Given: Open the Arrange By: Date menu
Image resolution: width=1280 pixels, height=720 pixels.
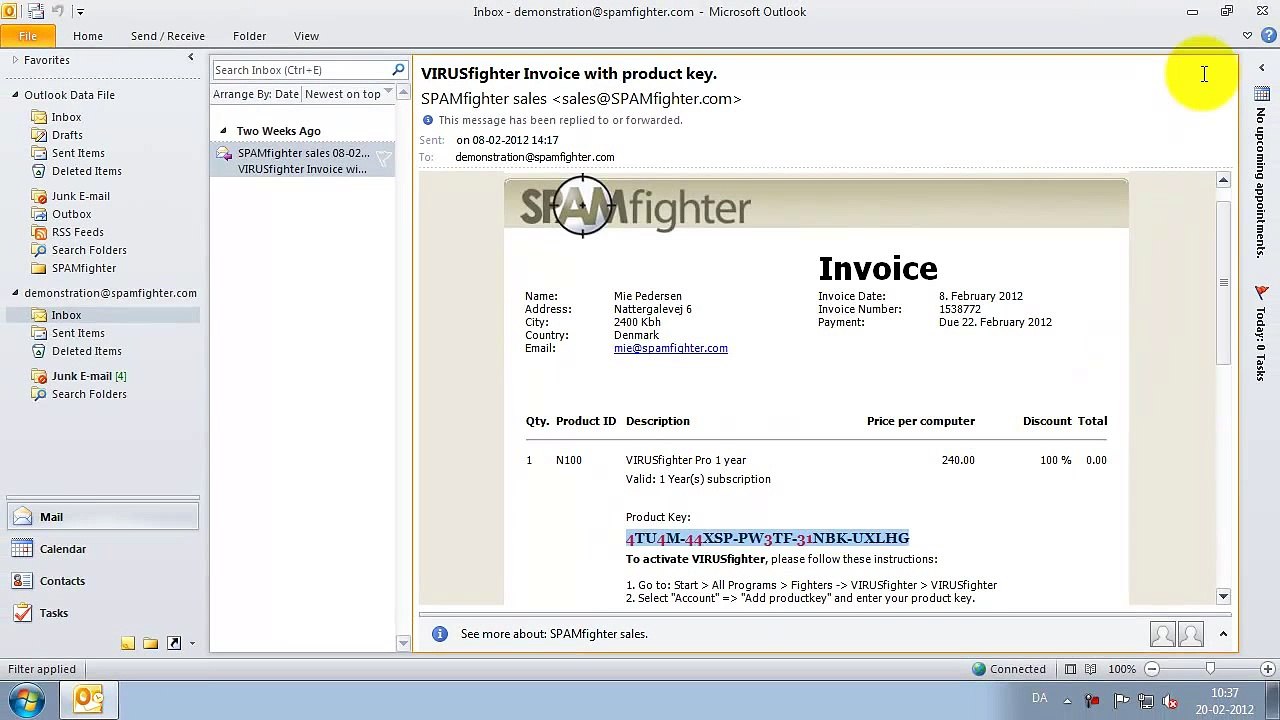Looking at the screenshot, I should coord(256,94).
